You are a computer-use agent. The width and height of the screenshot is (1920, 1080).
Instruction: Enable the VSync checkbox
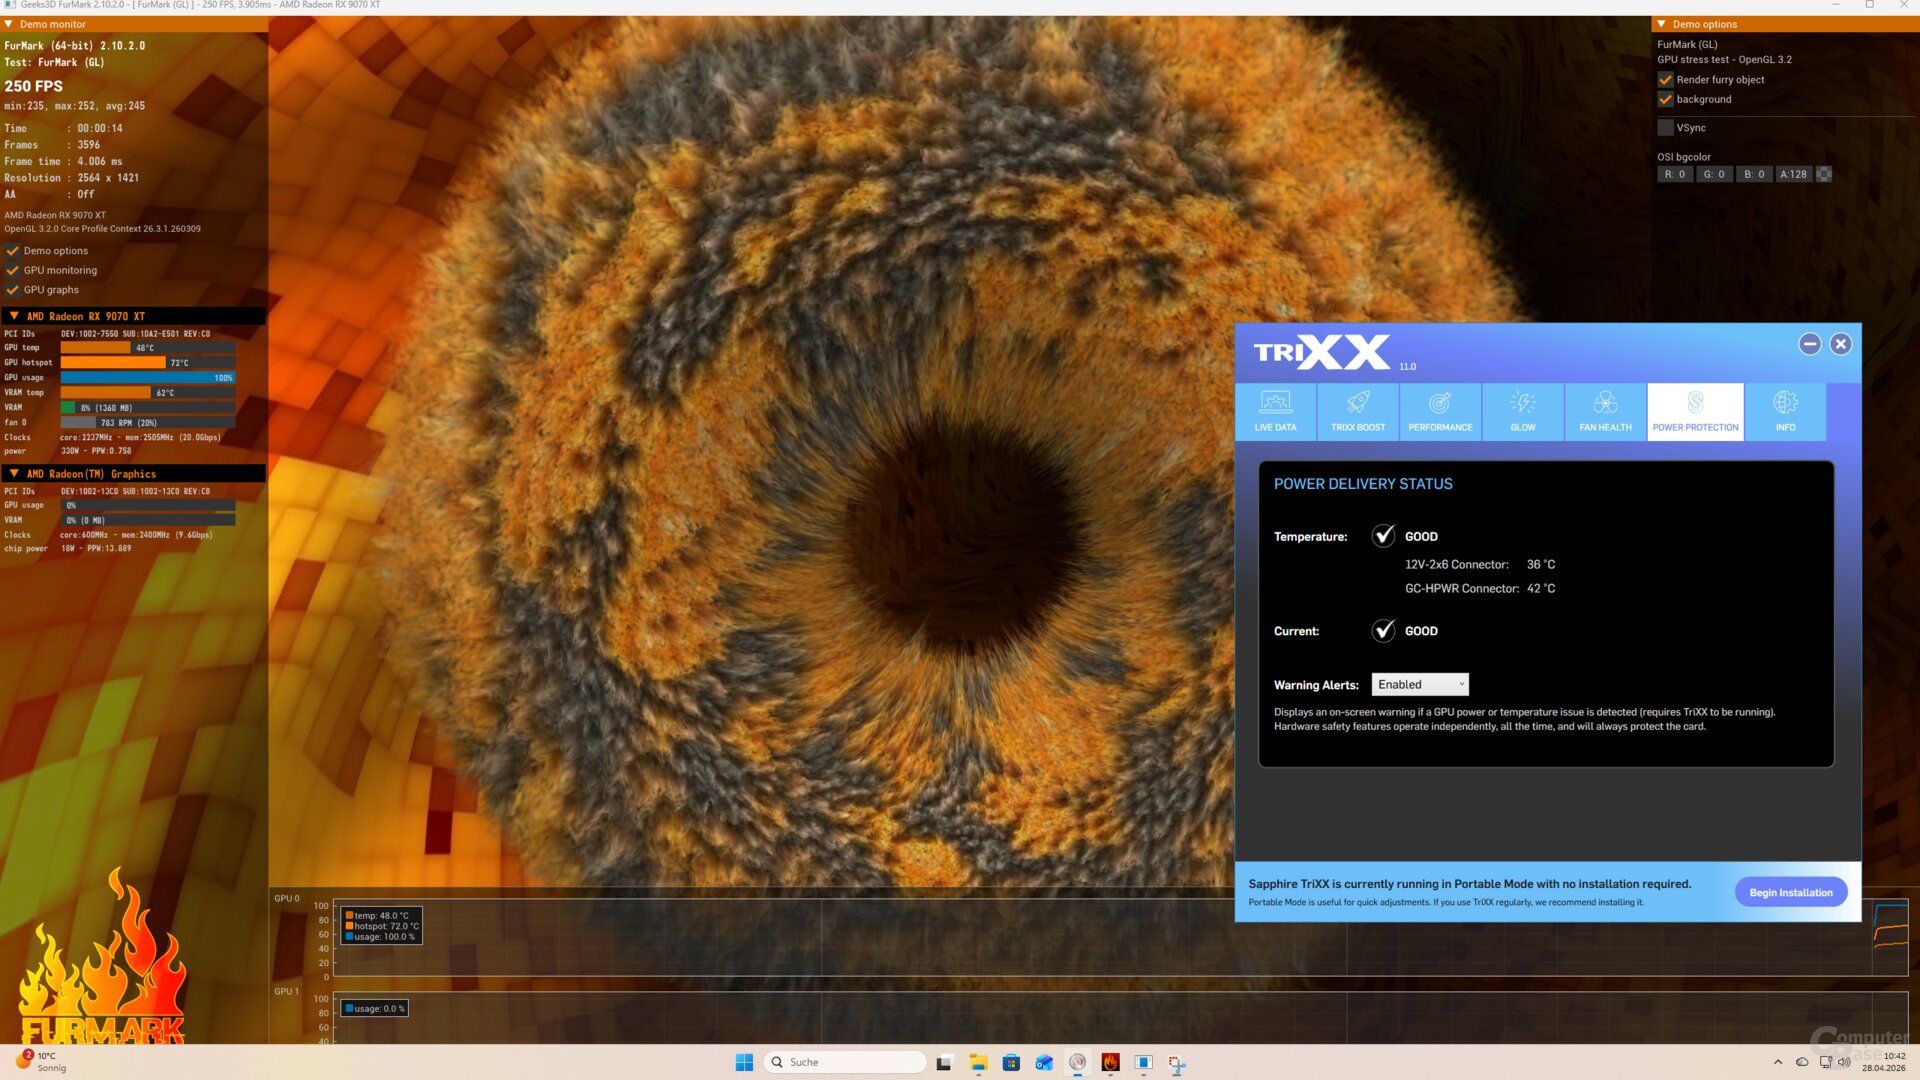(1665, 128)
